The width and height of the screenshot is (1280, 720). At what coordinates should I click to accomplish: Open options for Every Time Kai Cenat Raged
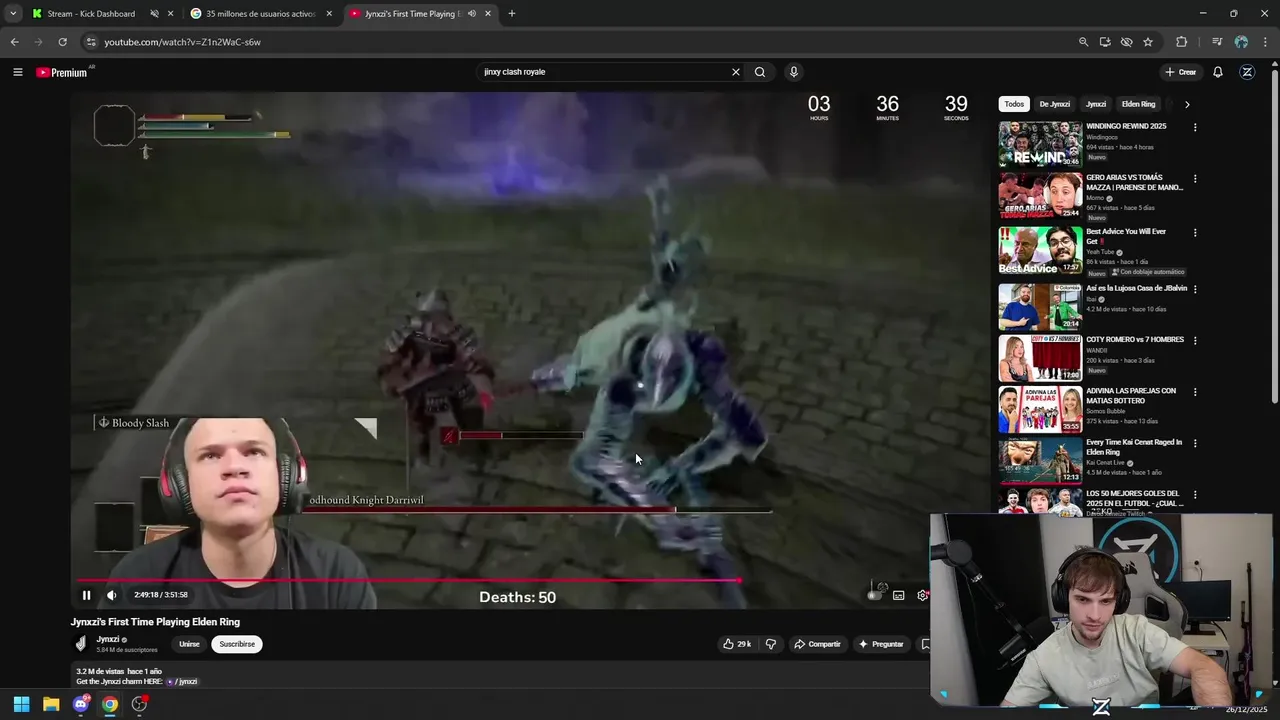[x=1195, y=443]
